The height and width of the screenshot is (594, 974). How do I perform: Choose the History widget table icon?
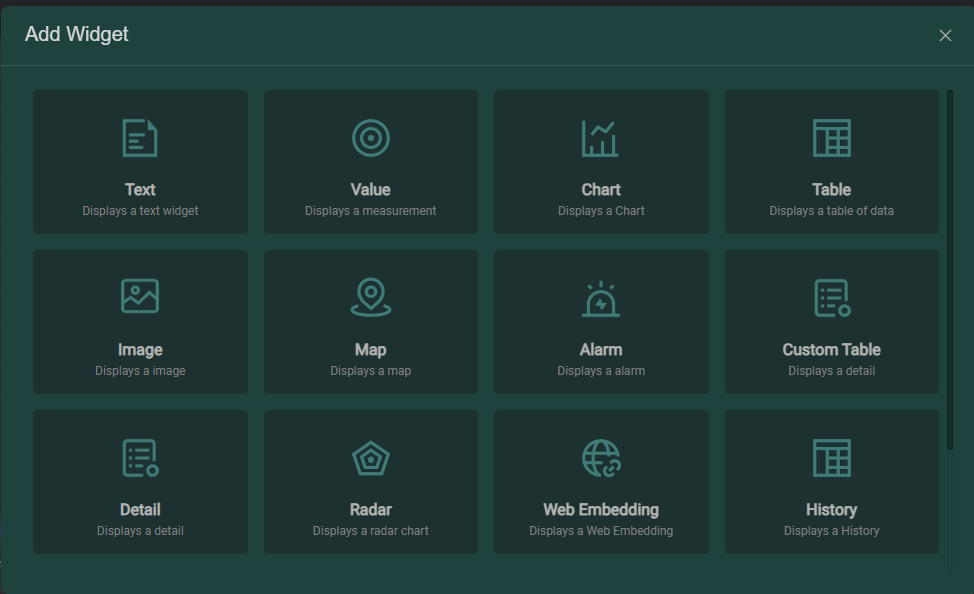tap(831, 458)
